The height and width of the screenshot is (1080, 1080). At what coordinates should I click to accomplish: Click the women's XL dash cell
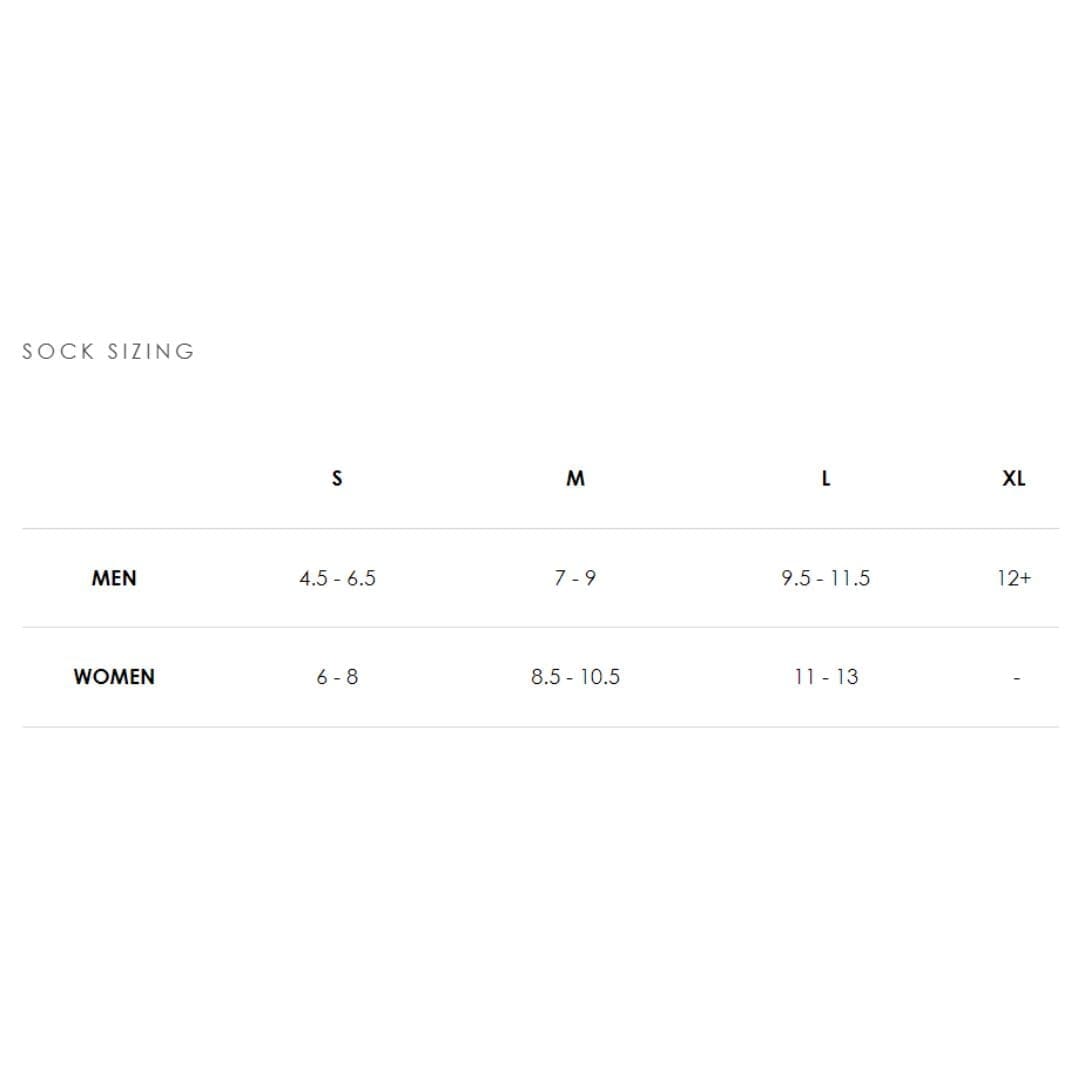[x=1017, y=678]
